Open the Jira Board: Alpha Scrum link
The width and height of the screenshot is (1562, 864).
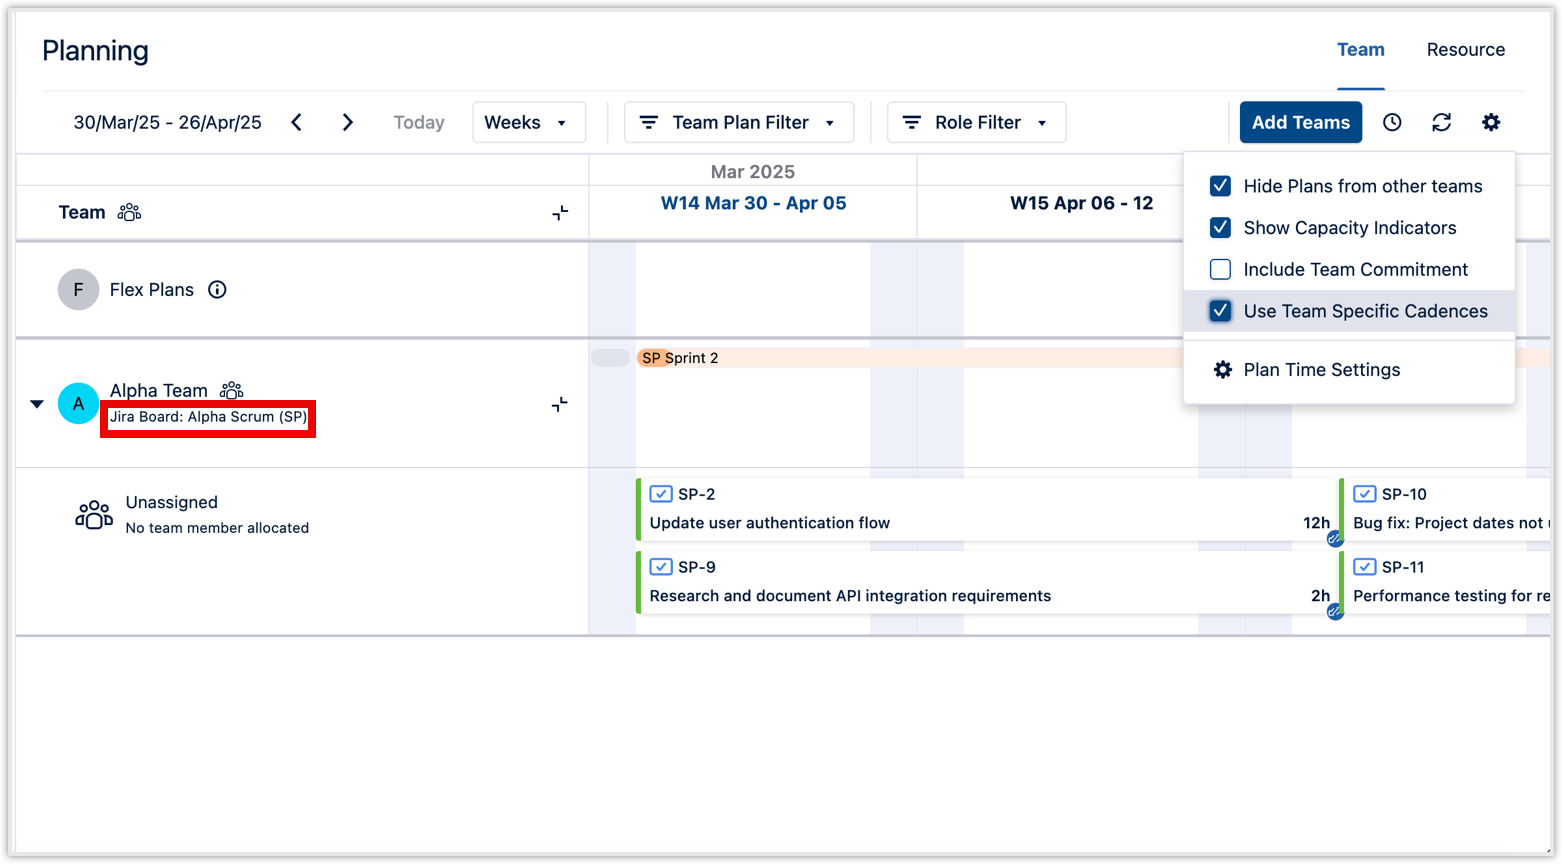coord(207,417)
